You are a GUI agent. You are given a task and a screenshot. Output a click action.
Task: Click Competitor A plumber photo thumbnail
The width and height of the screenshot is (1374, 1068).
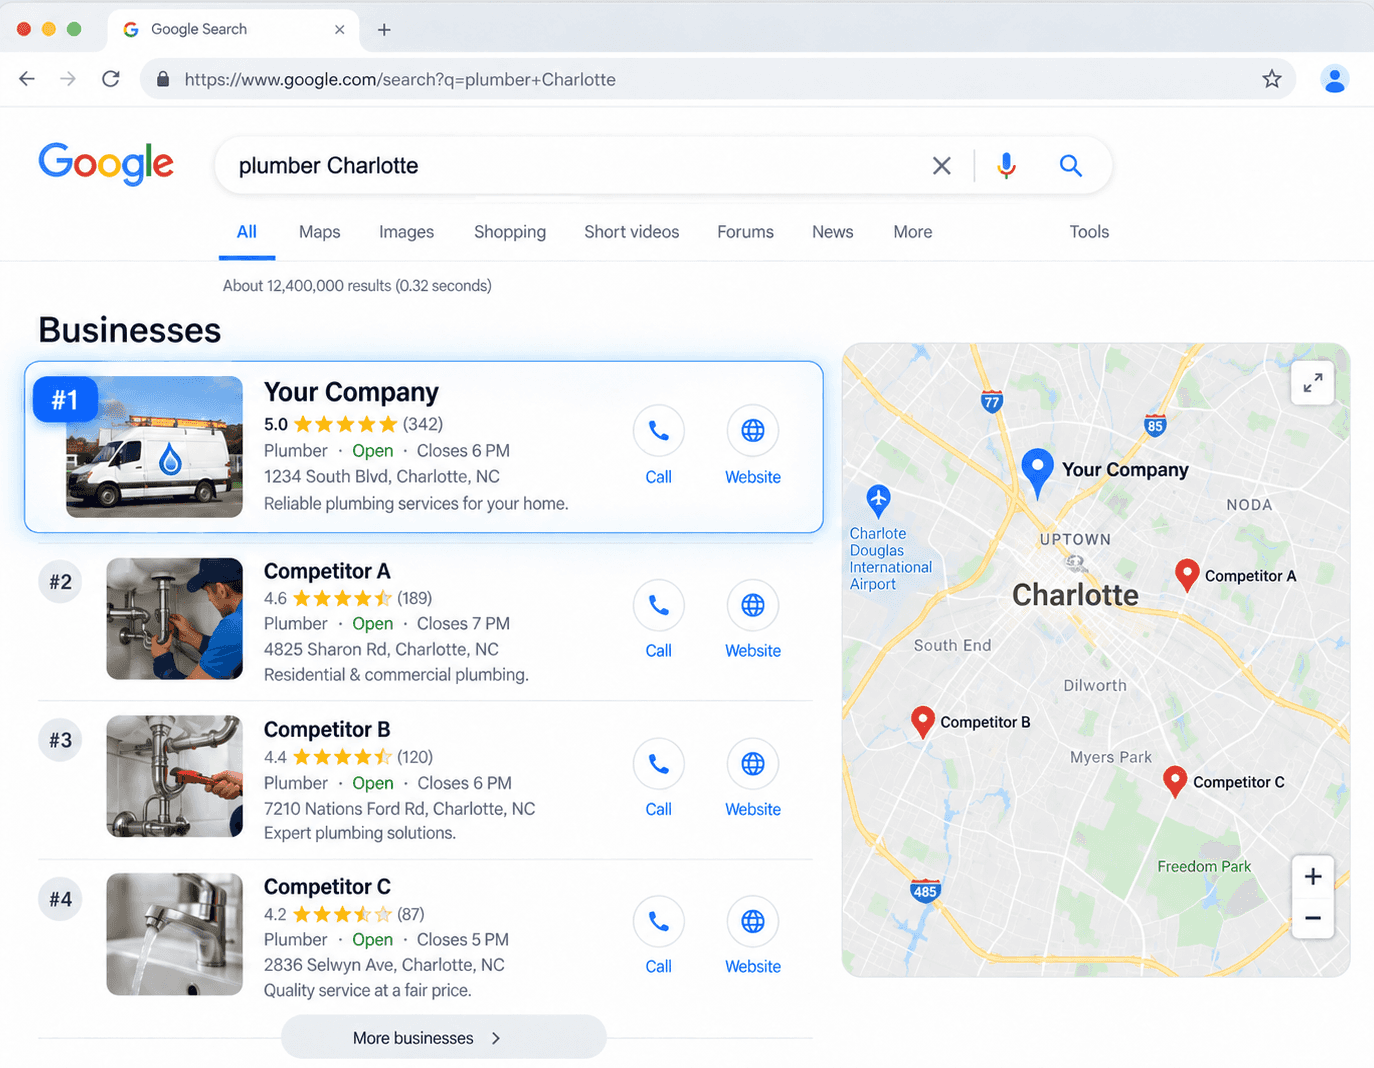(174, 618)
